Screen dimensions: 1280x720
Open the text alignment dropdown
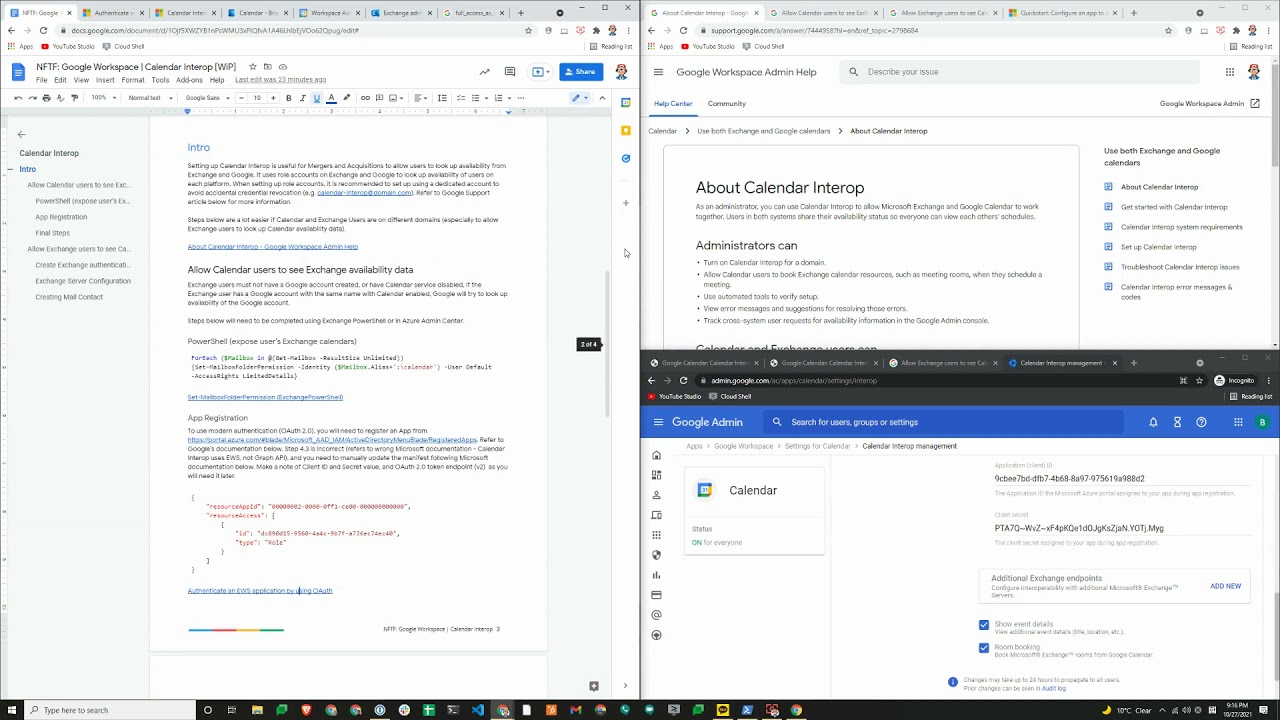[421, 98]
